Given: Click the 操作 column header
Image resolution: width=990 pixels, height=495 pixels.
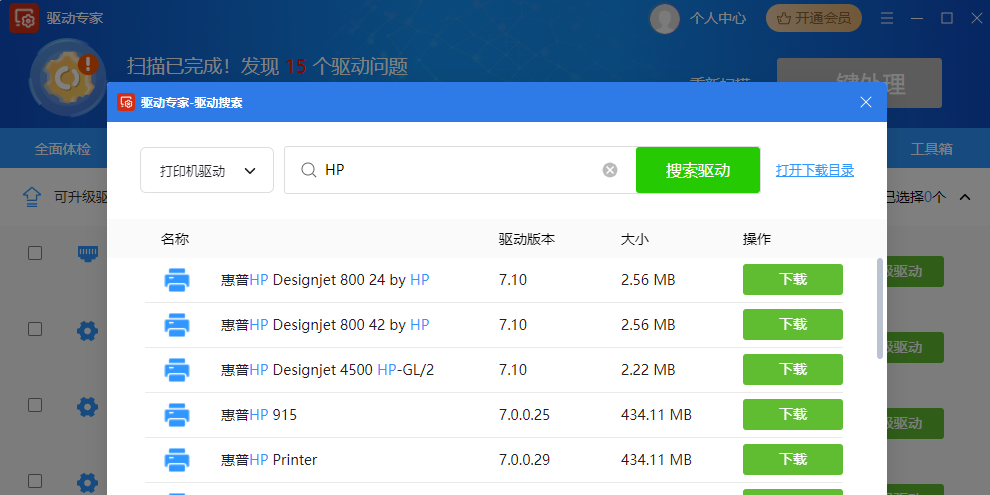Looking at the screenshot, I should [757, 239].
